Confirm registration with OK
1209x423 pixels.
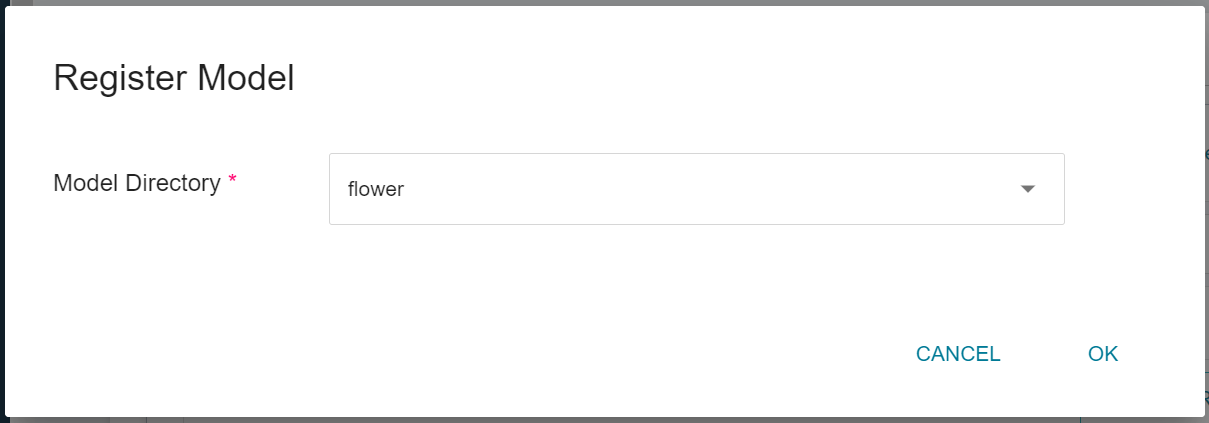(1103, 354)
